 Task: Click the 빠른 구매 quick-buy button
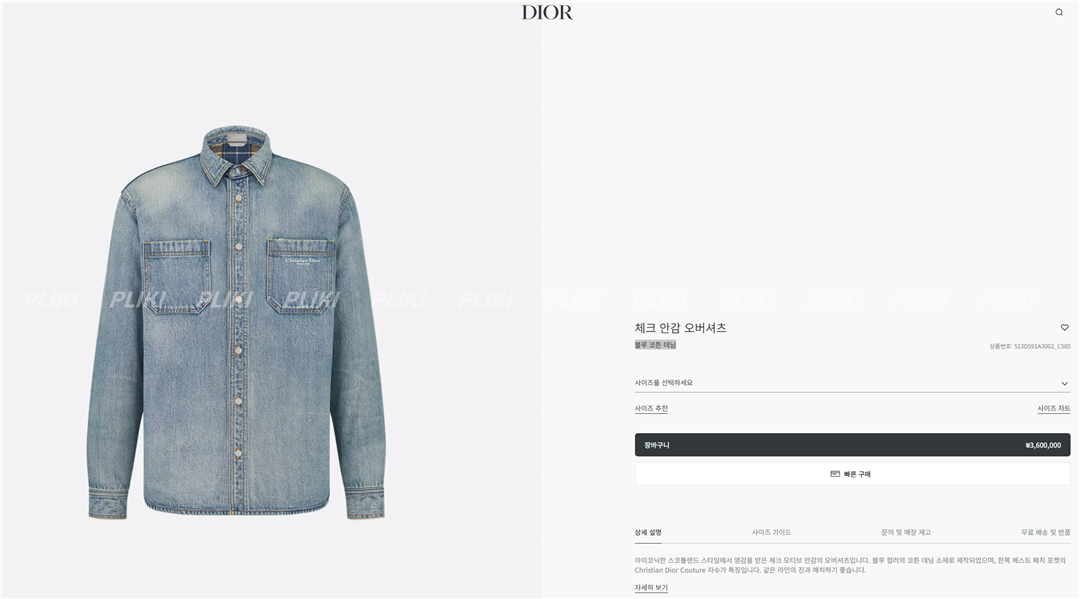click(852, 474)
